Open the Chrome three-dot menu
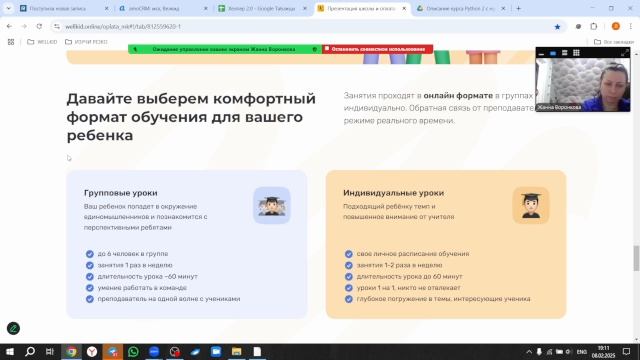Screen dimensions: 640x360 [x=631, y=27]
